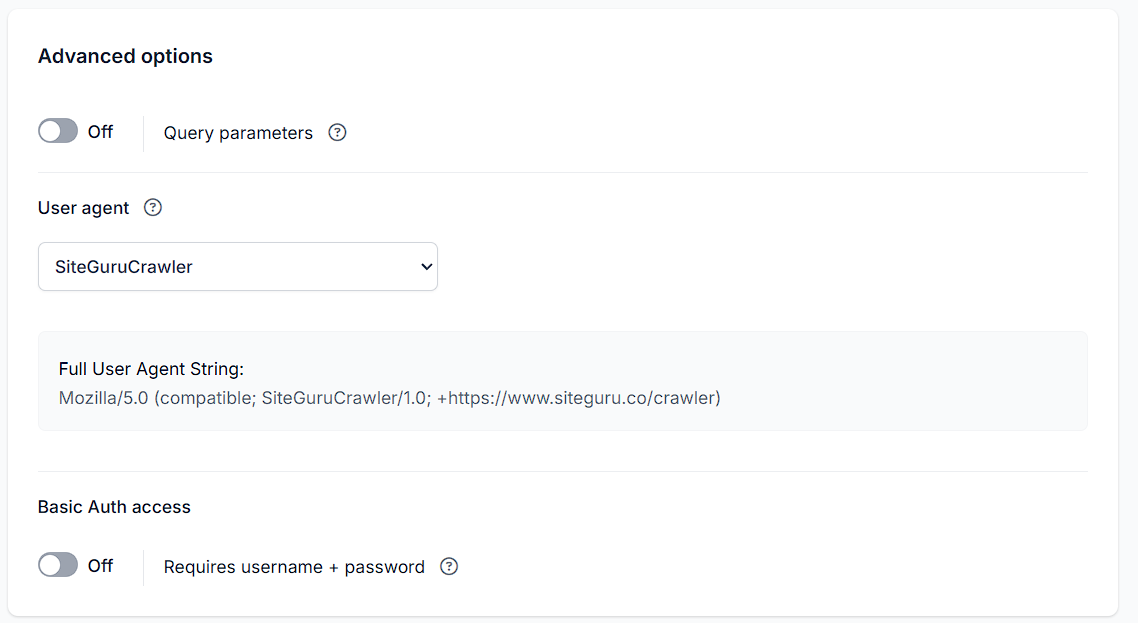This screenshot has height=623, width=1138.
Task: Click the help icon next to Query parameters
Action: pos(337,132)
